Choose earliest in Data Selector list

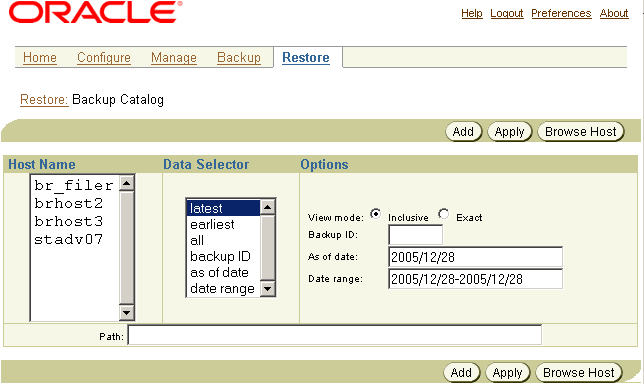coord(223,224)
